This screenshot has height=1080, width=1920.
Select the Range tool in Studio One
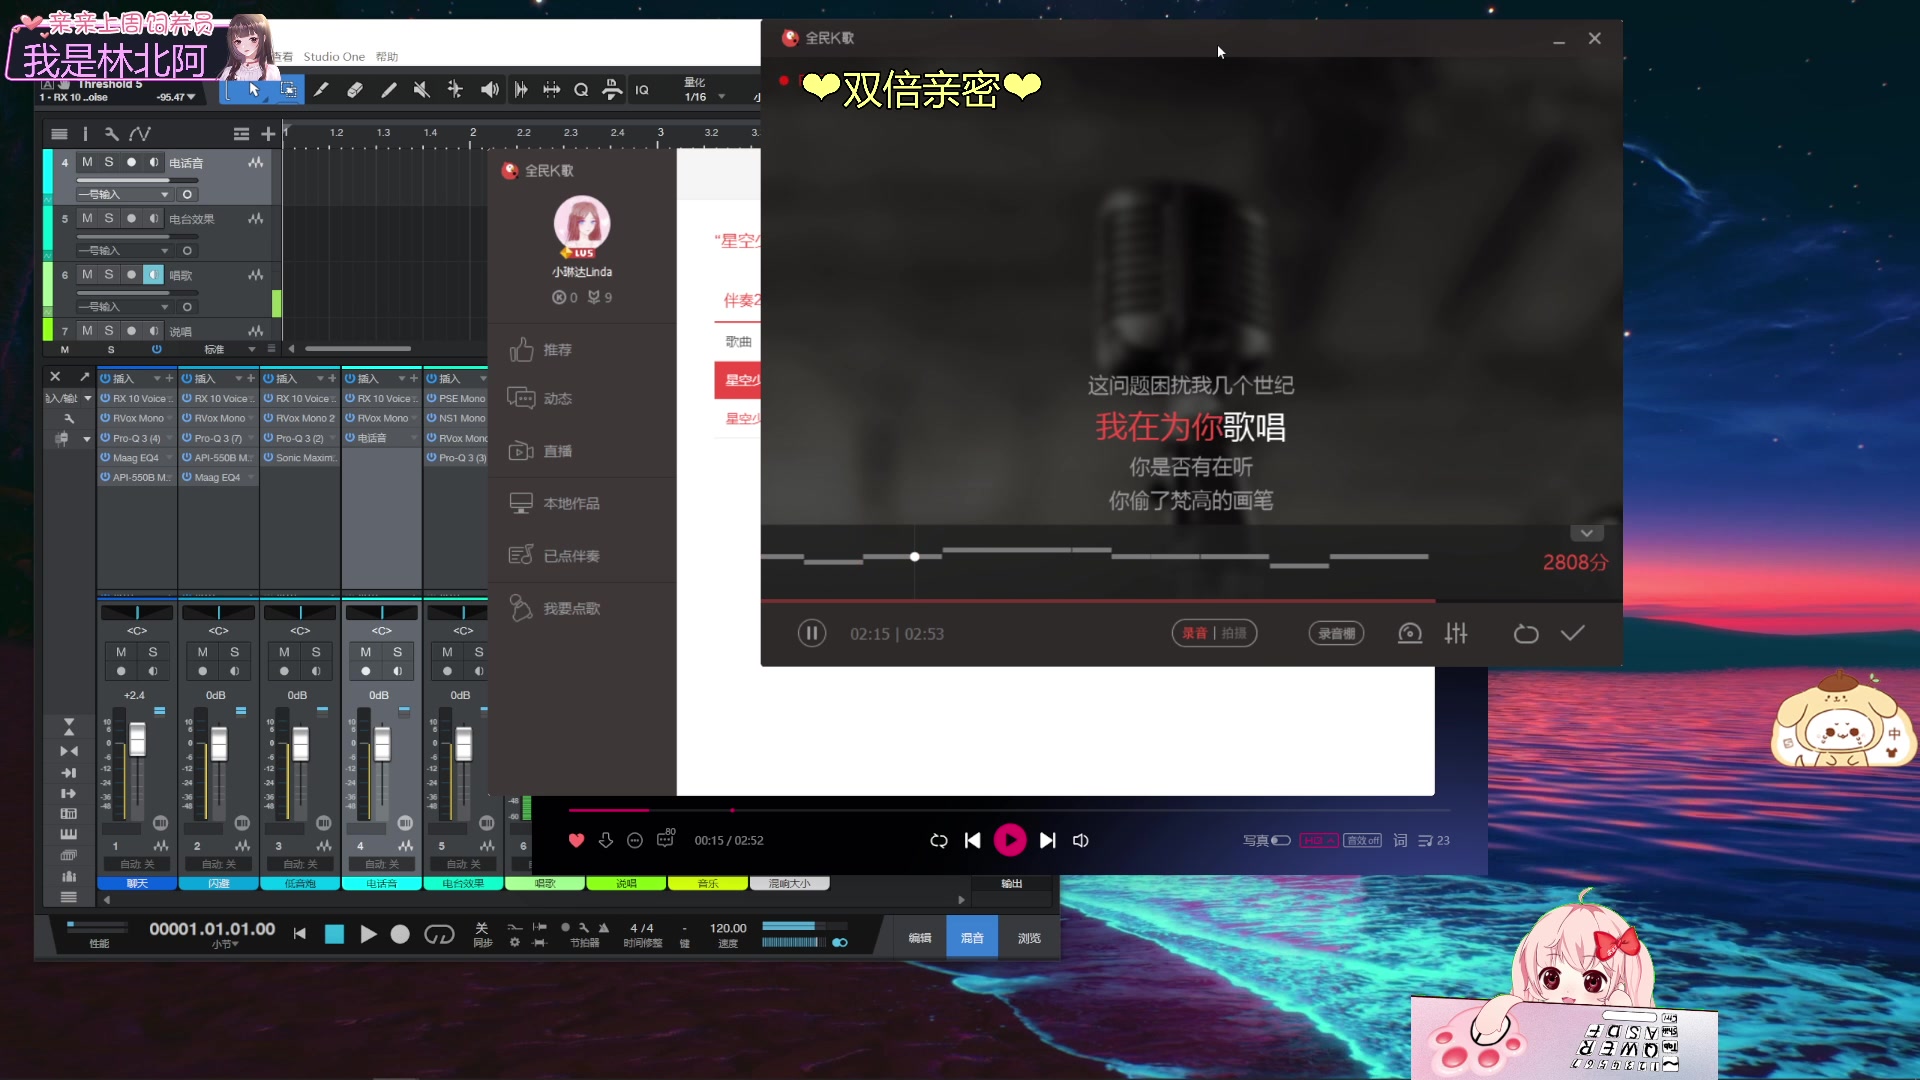[x=288, y=90]
